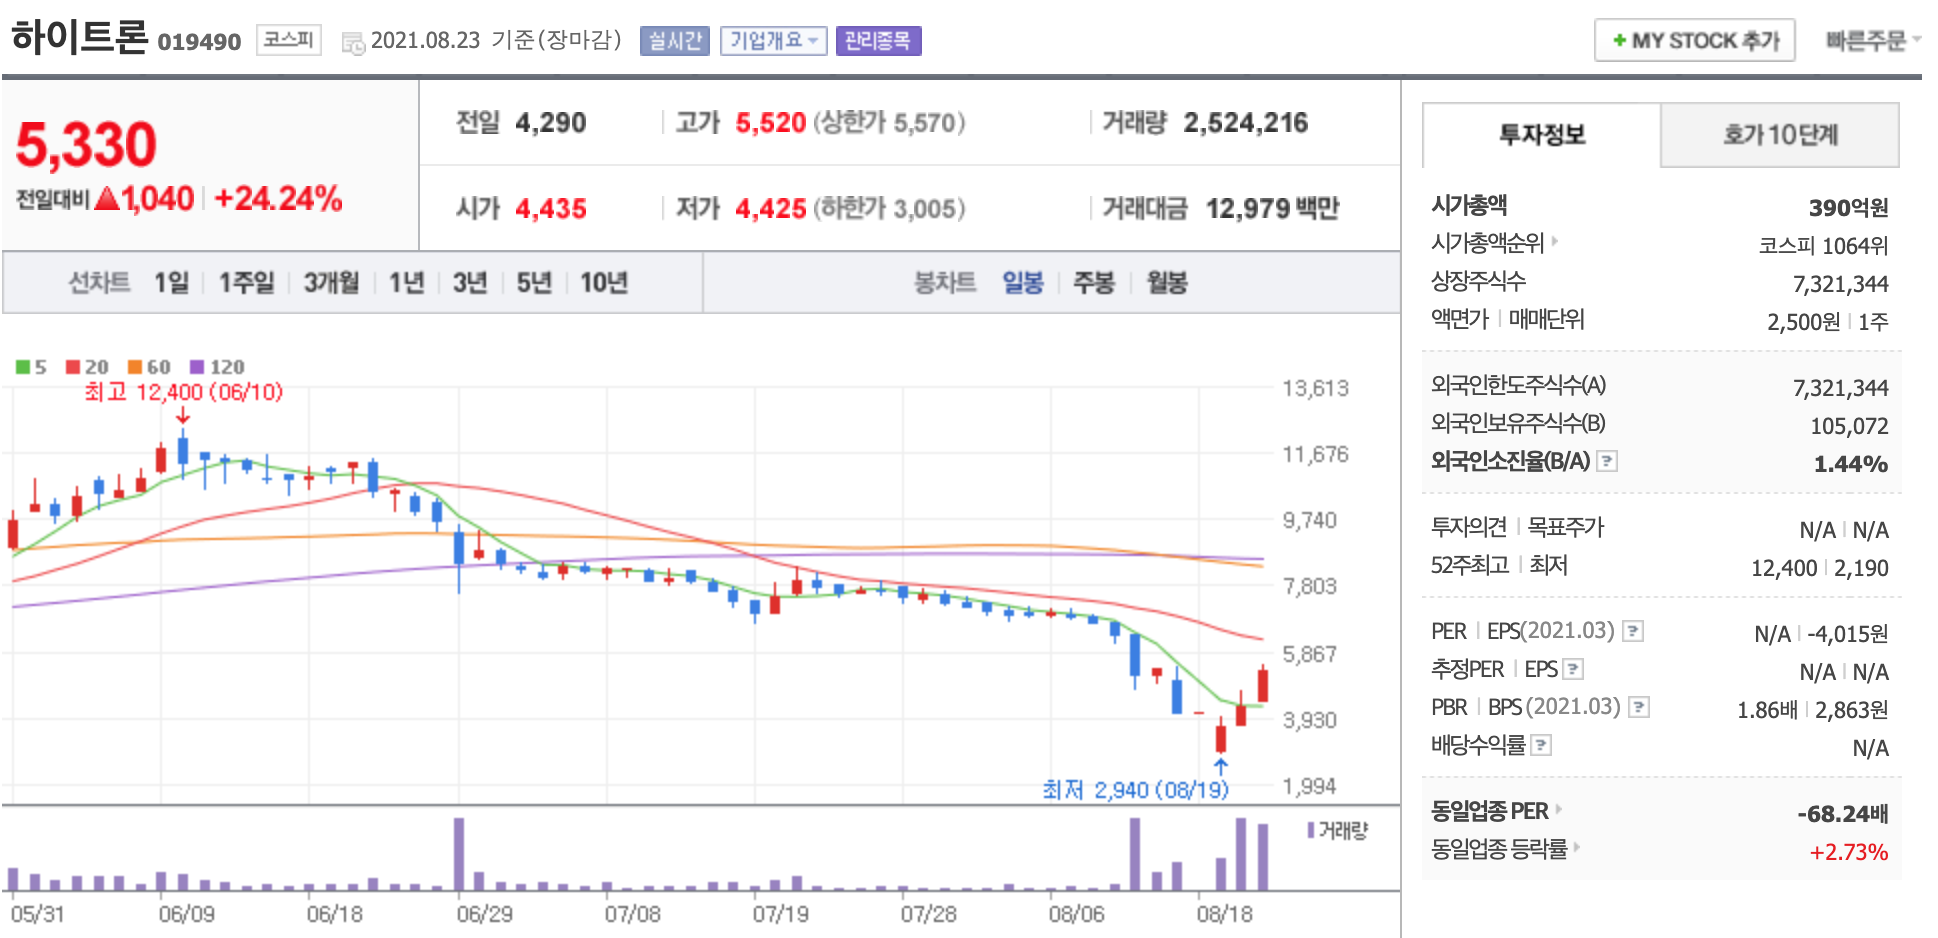Switch to the 투자정보 tab
Screen dimensions: 1938x938
[1541, 135]
